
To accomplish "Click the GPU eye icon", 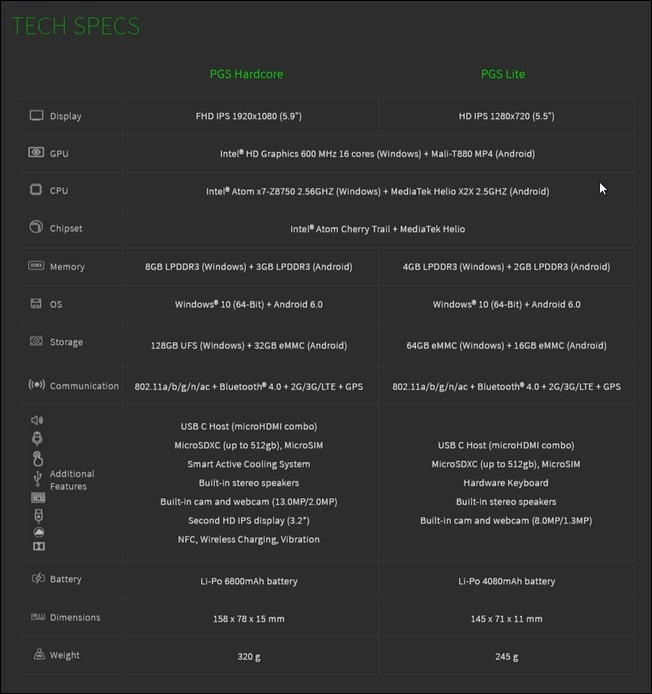I will (36, 153).
